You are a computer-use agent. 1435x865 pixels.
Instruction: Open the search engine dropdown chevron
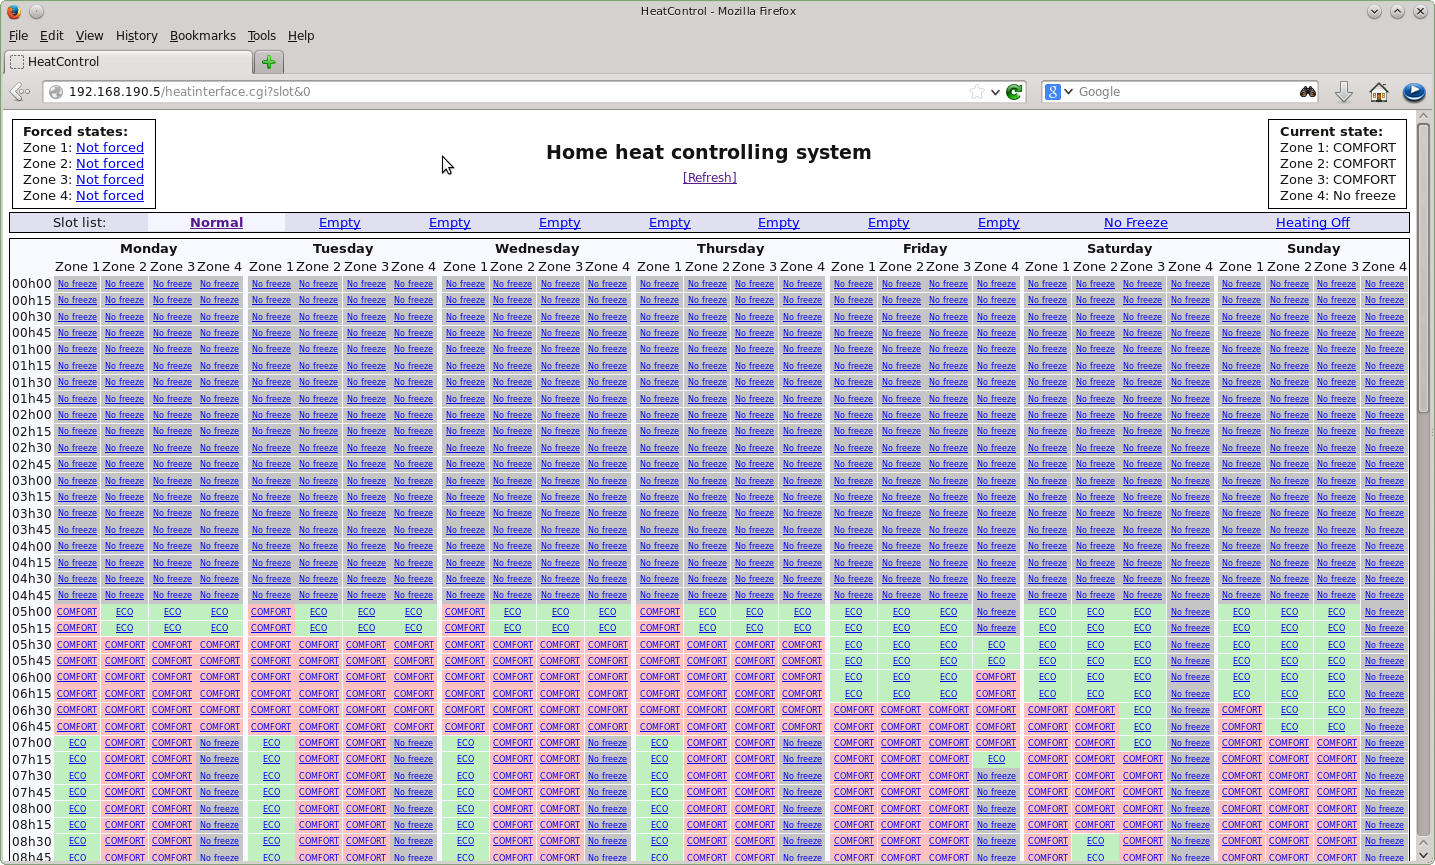(1069, 91)
